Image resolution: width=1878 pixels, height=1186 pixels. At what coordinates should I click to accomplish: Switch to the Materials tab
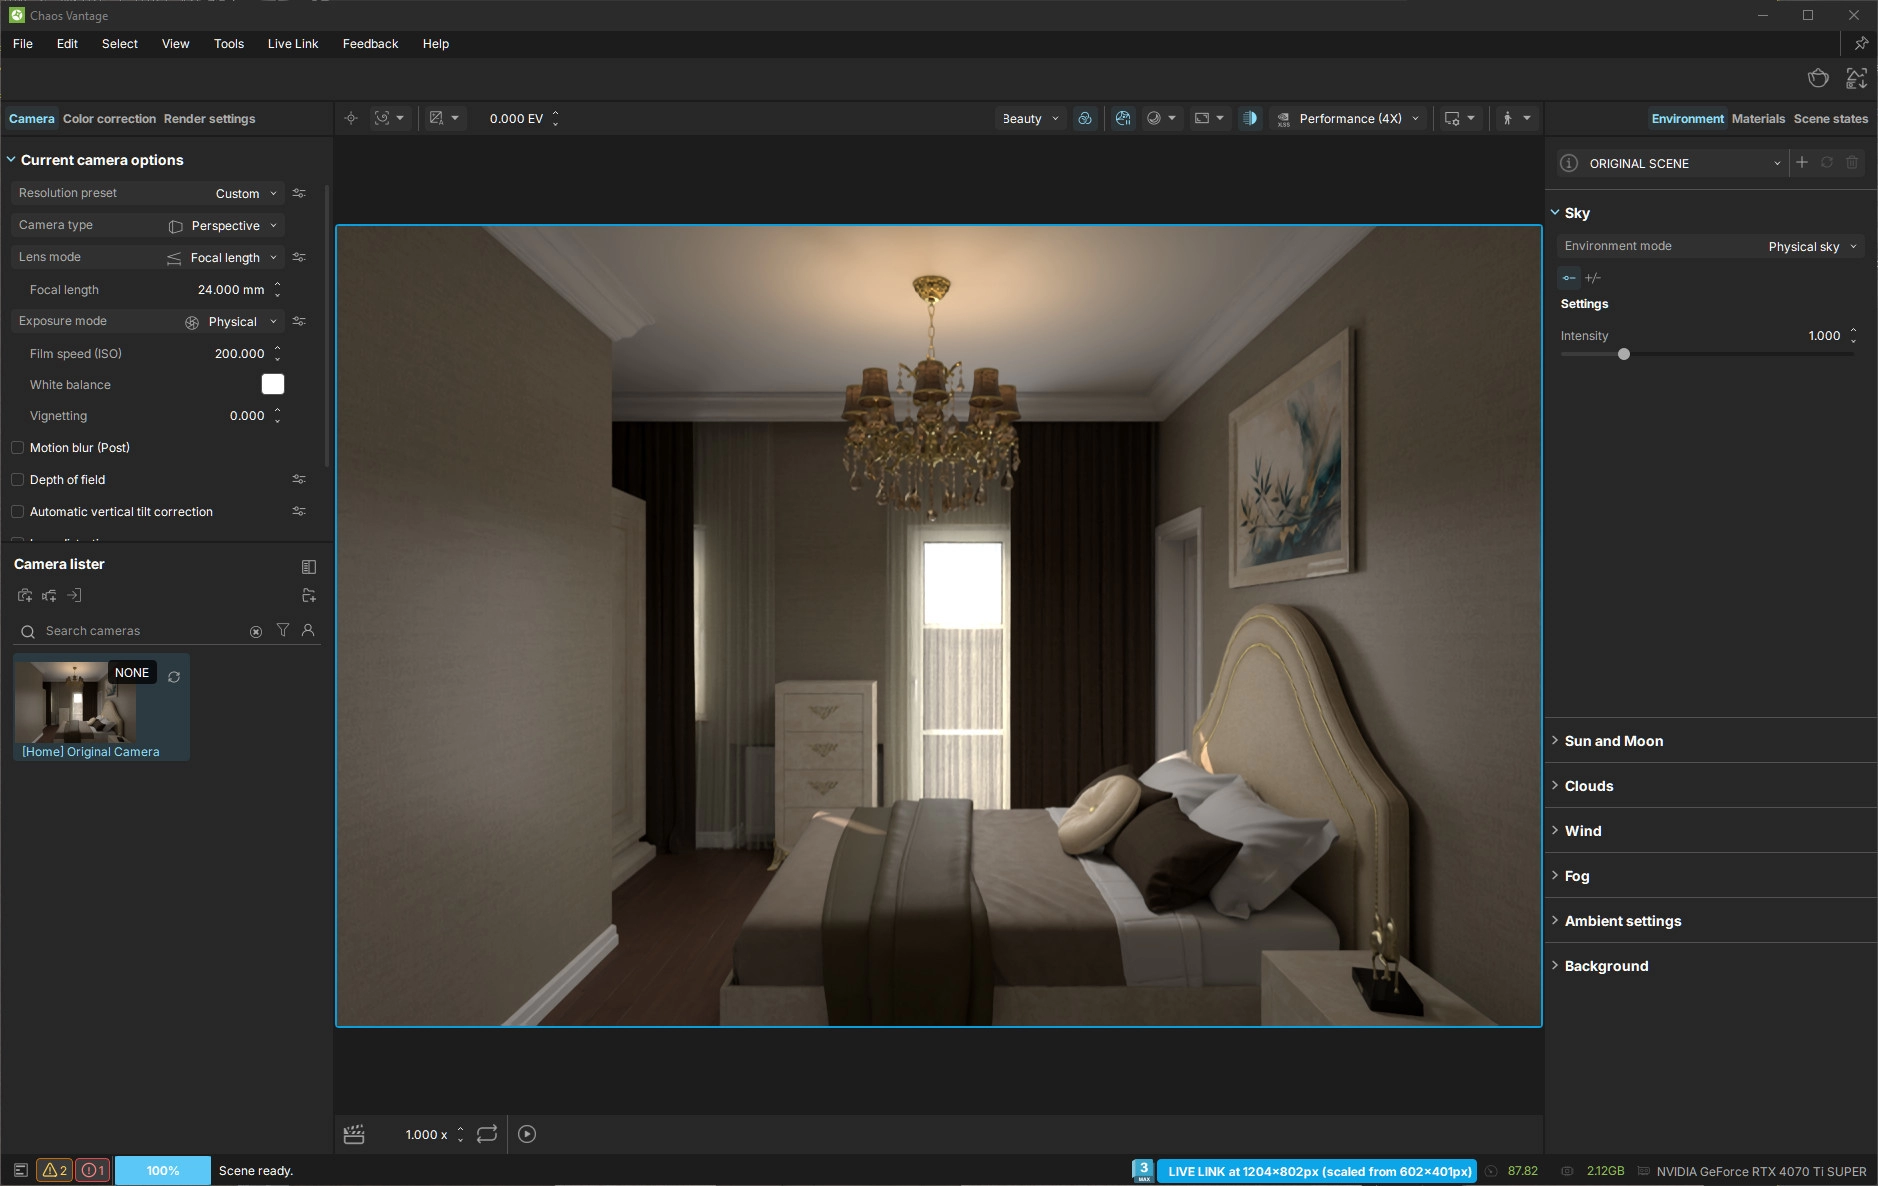click(x=1758, y=118)
